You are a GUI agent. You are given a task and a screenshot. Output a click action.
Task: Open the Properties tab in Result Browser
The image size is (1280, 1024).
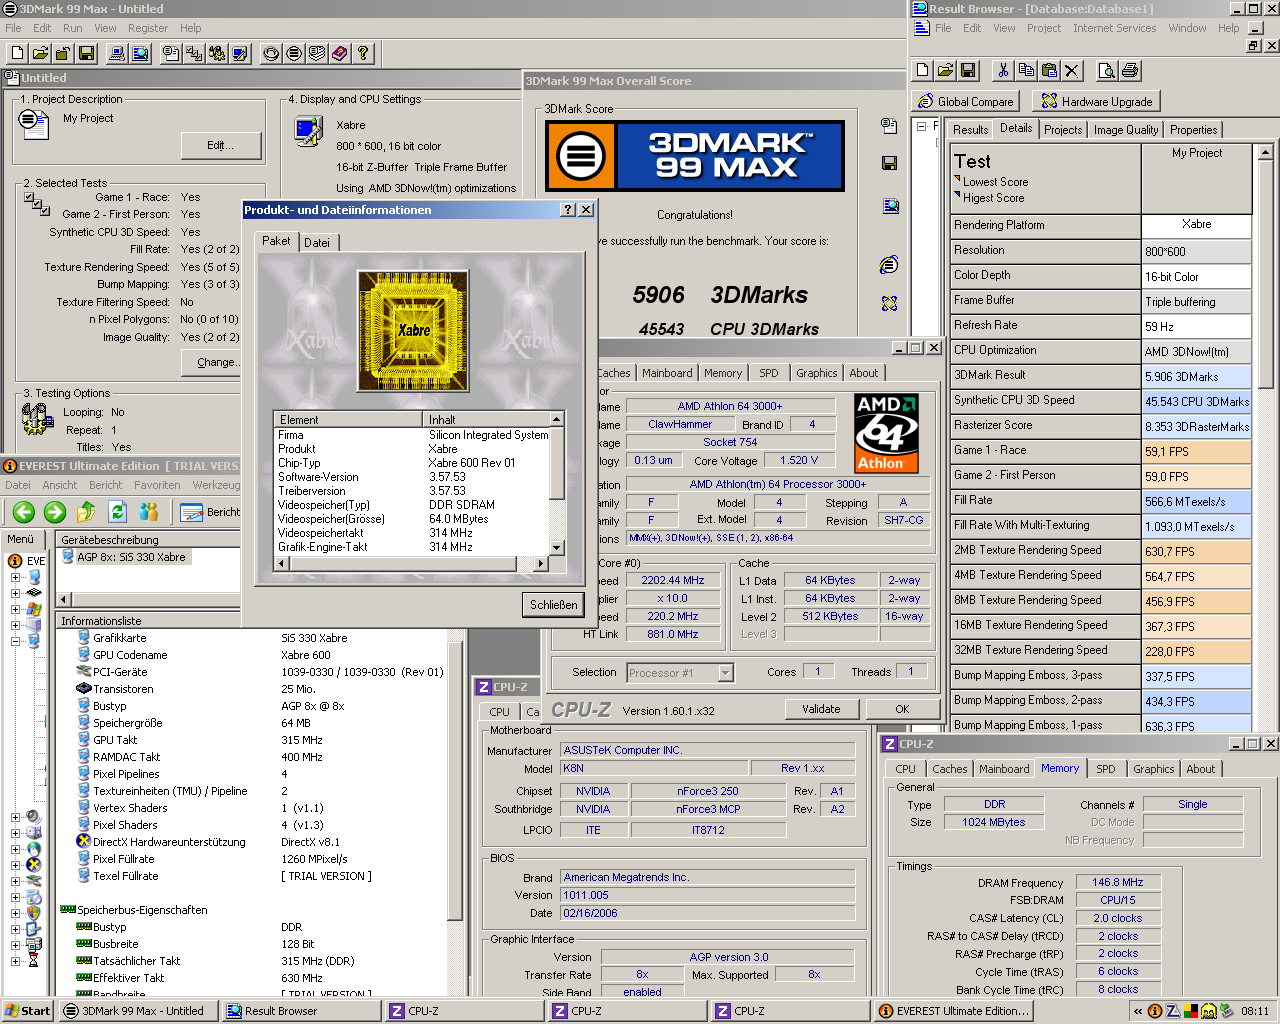click(1193, 130)
